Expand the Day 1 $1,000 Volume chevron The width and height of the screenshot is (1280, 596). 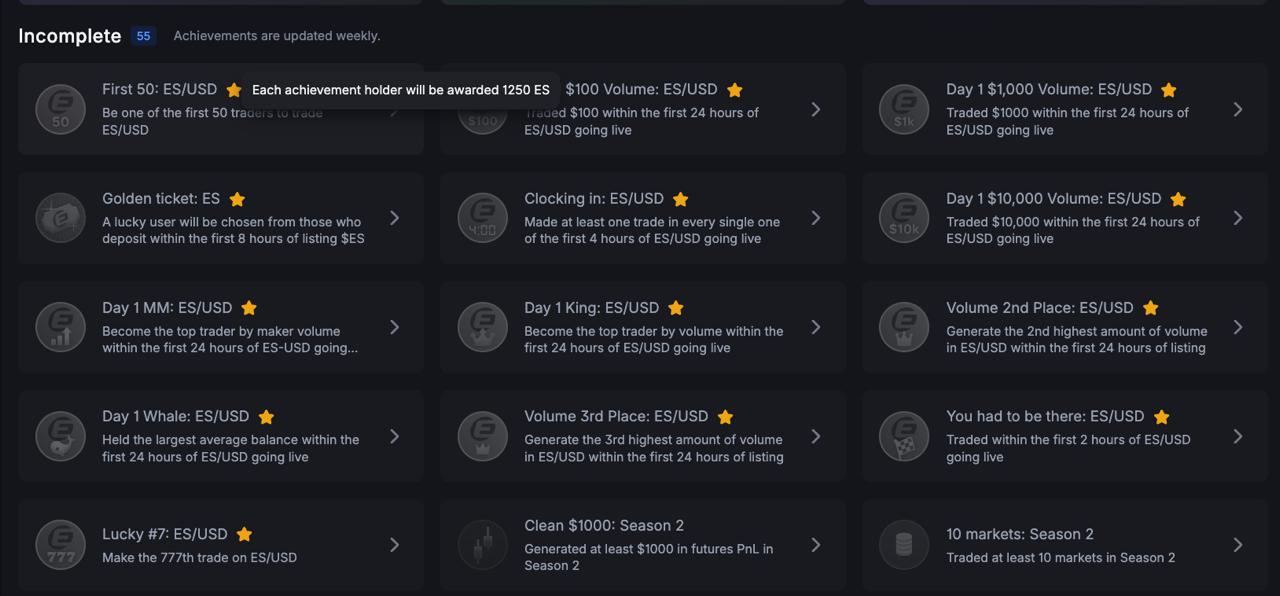(x=1238, y=109)
